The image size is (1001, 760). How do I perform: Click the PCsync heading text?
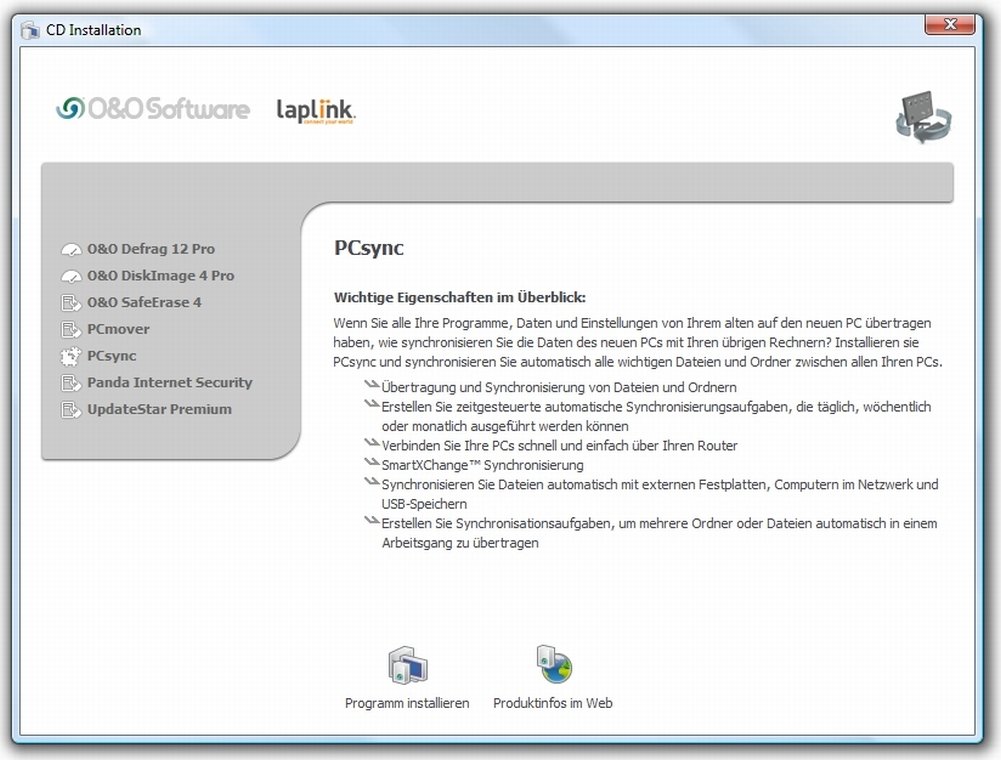click(369, 248)
